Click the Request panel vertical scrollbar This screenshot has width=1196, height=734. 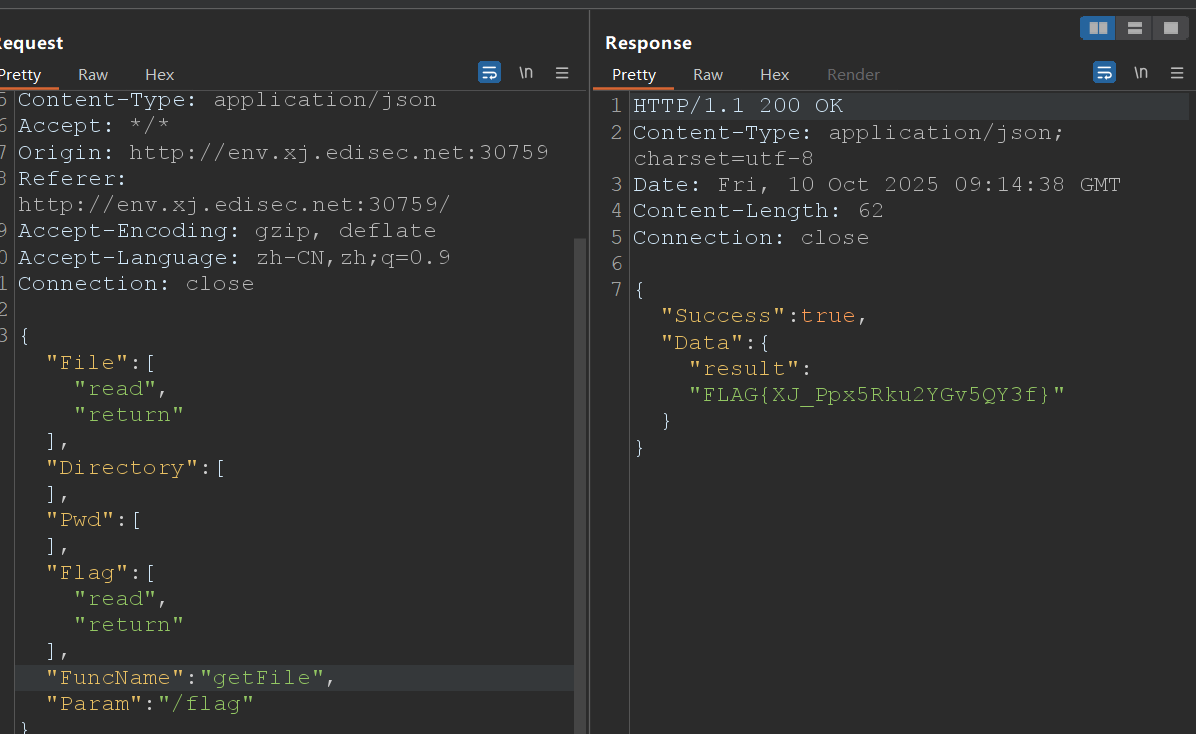[580, 480]
